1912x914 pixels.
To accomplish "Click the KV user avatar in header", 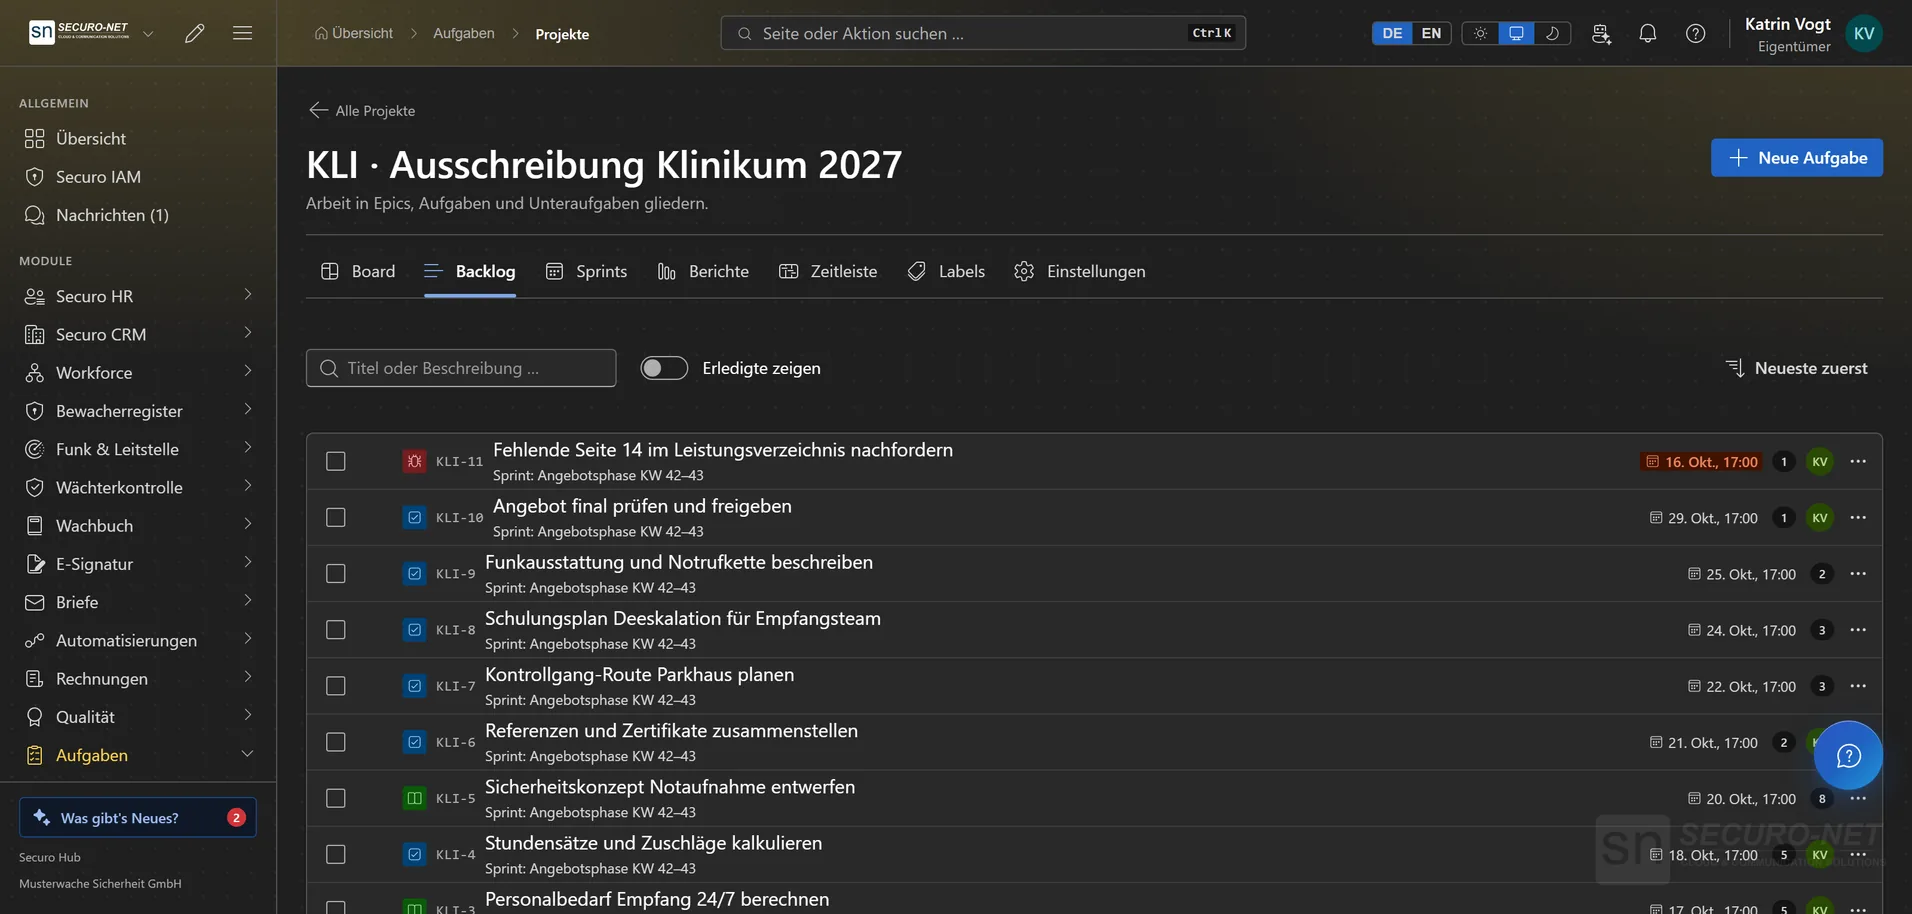I will tap(1864, 33).
